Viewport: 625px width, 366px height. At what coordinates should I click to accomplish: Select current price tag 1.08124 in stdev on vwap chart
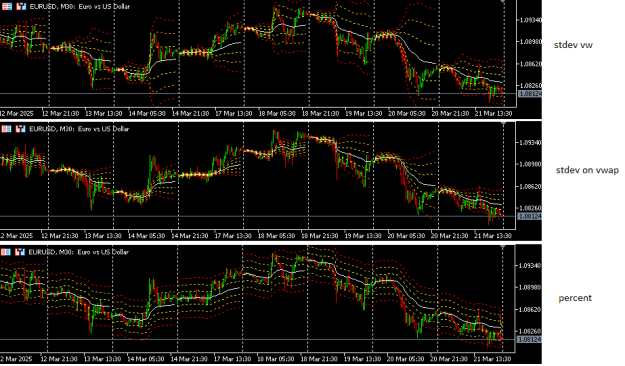pos(530,216)
